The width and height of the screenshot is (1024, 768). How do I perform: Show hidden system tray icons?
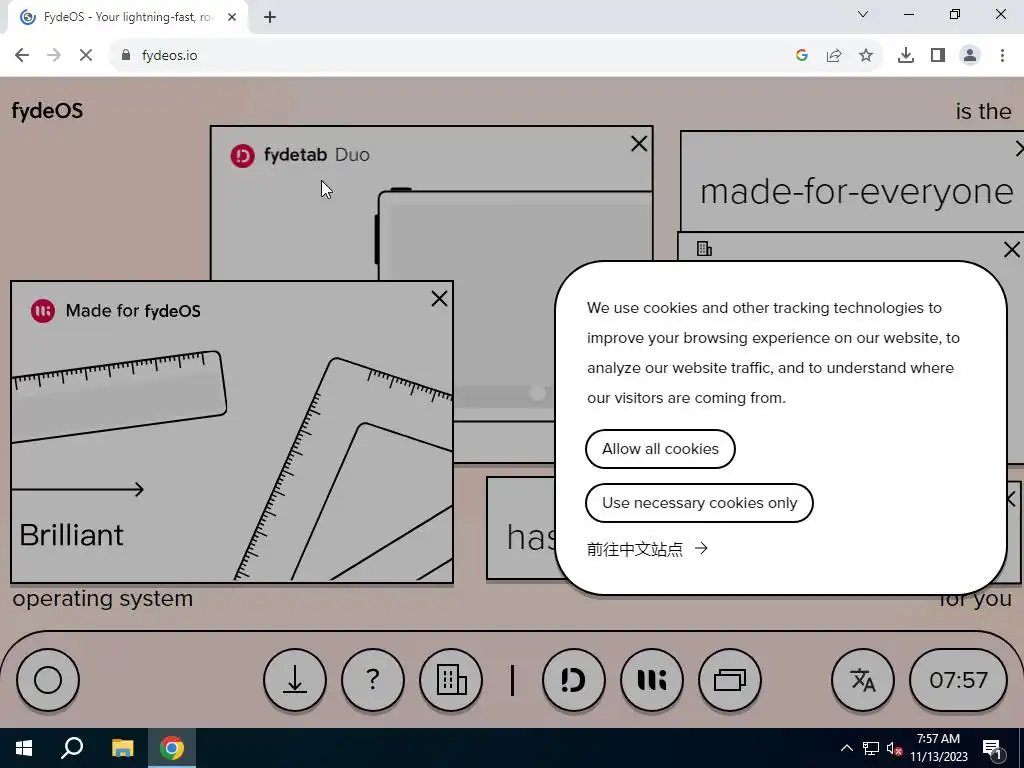tap(846, 748)
